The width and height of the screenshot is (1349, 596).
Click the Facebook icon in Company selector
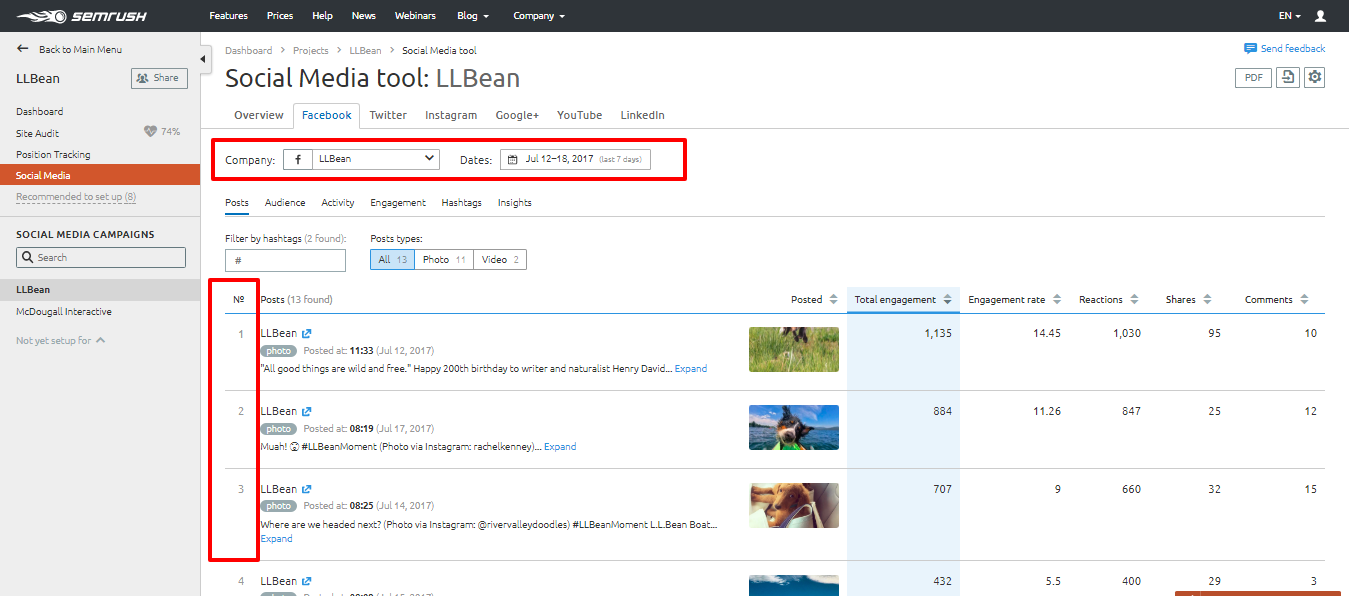(x=298, y=159)
